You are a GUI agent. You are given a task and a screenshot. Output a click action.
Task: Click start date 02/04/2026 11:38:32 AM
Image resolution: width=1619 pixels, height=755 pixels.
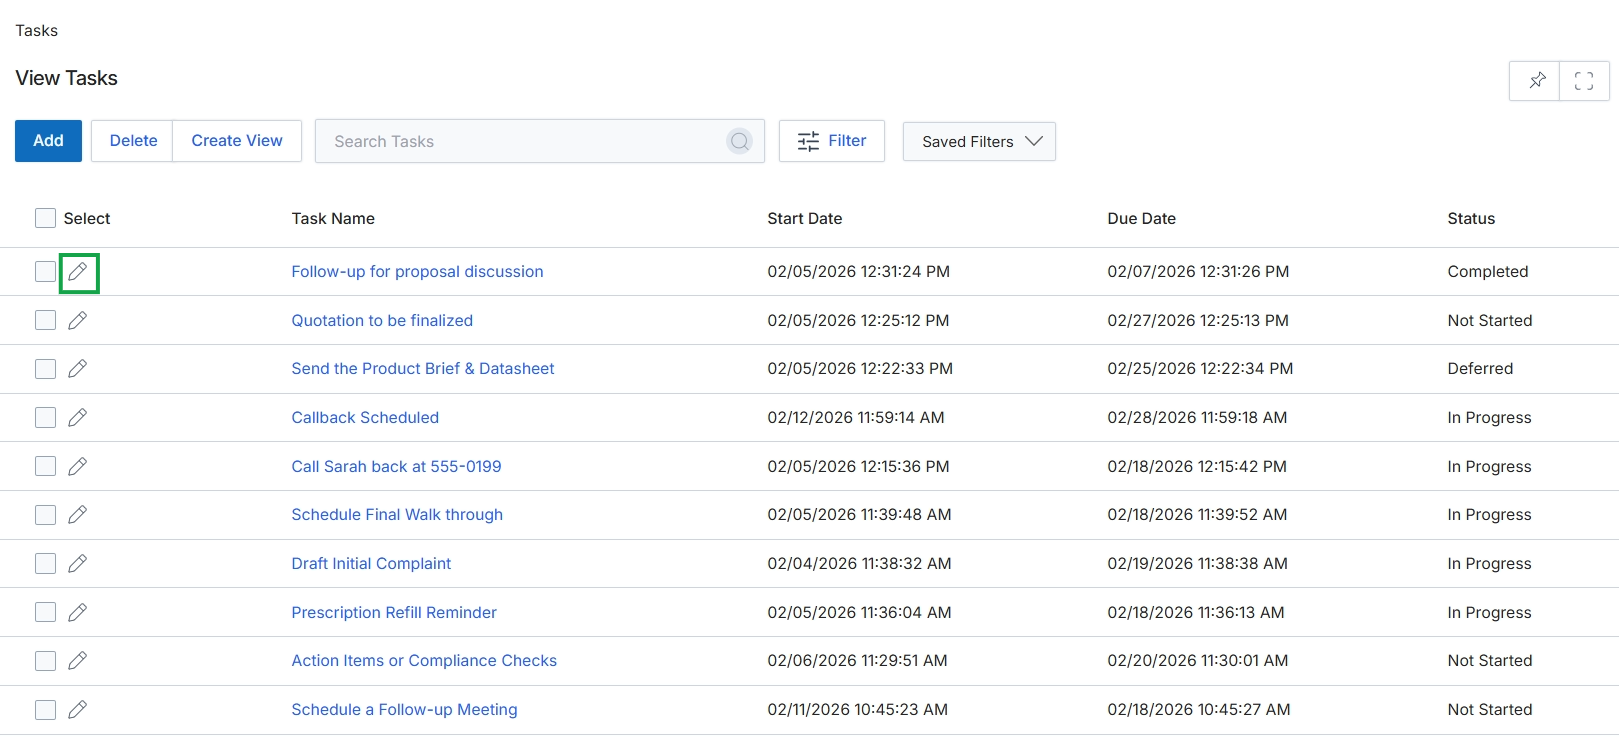(x=859, y=563)
